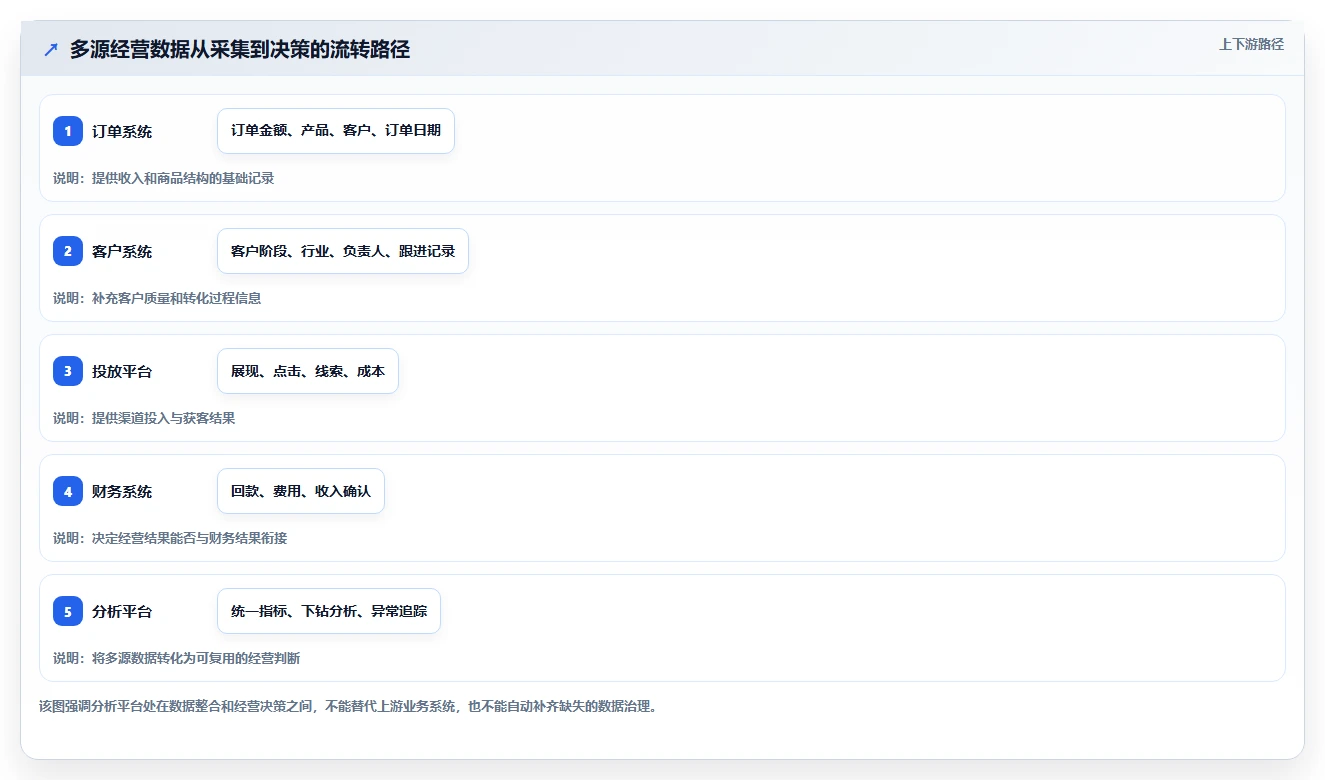Click step number 2 badge for 客户系统
1325x780 pixels.
68,251
